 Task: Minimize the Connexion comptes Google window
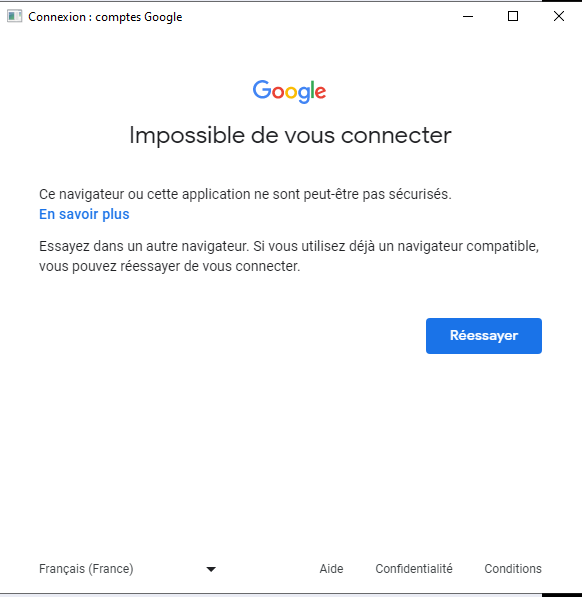(468, 16)
